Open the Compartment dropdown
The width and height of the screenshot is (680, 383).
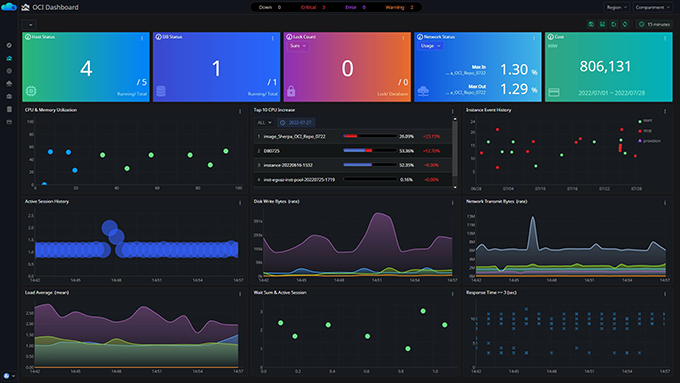click(652, 7)
